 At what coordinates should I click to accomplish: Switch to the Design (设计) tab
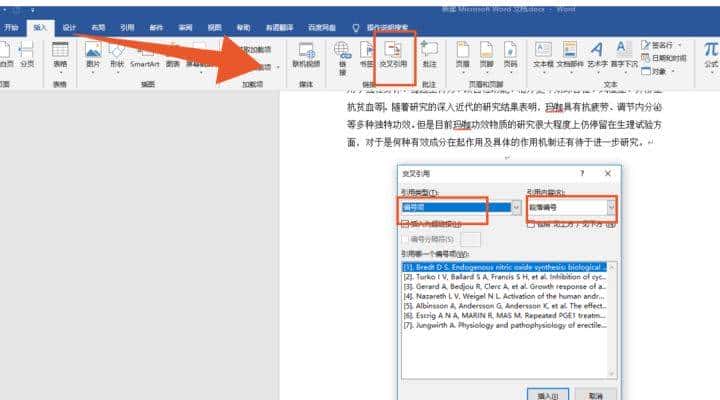(x=69, y=28)
